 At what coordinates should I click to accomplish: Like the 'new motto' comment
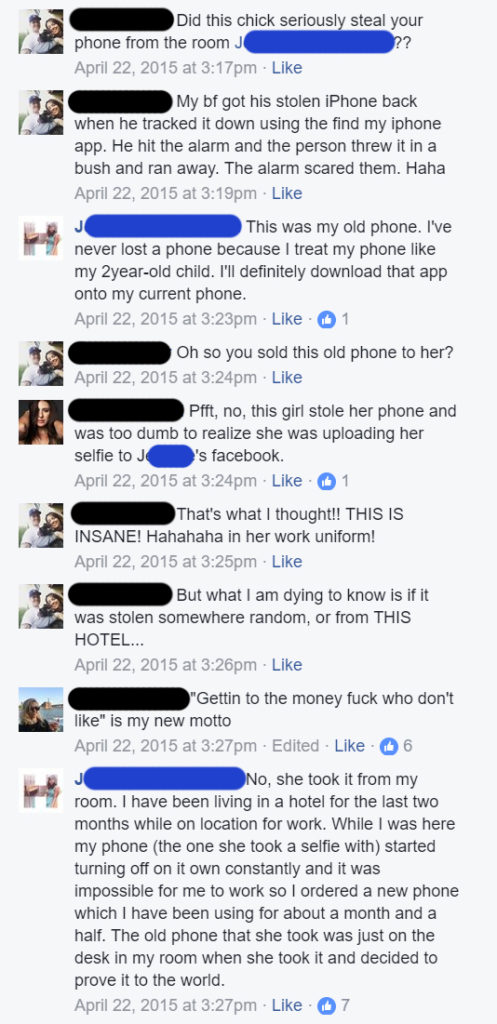pos(349,746)
